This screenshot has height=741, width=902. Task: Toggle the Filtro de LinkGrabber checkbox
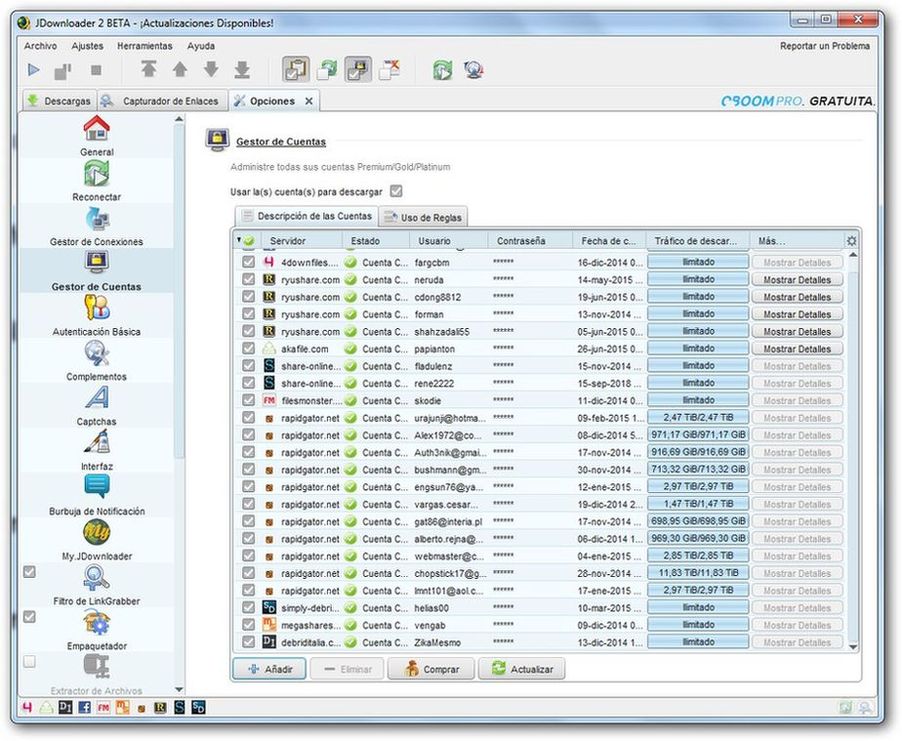(x=29, y=572)
